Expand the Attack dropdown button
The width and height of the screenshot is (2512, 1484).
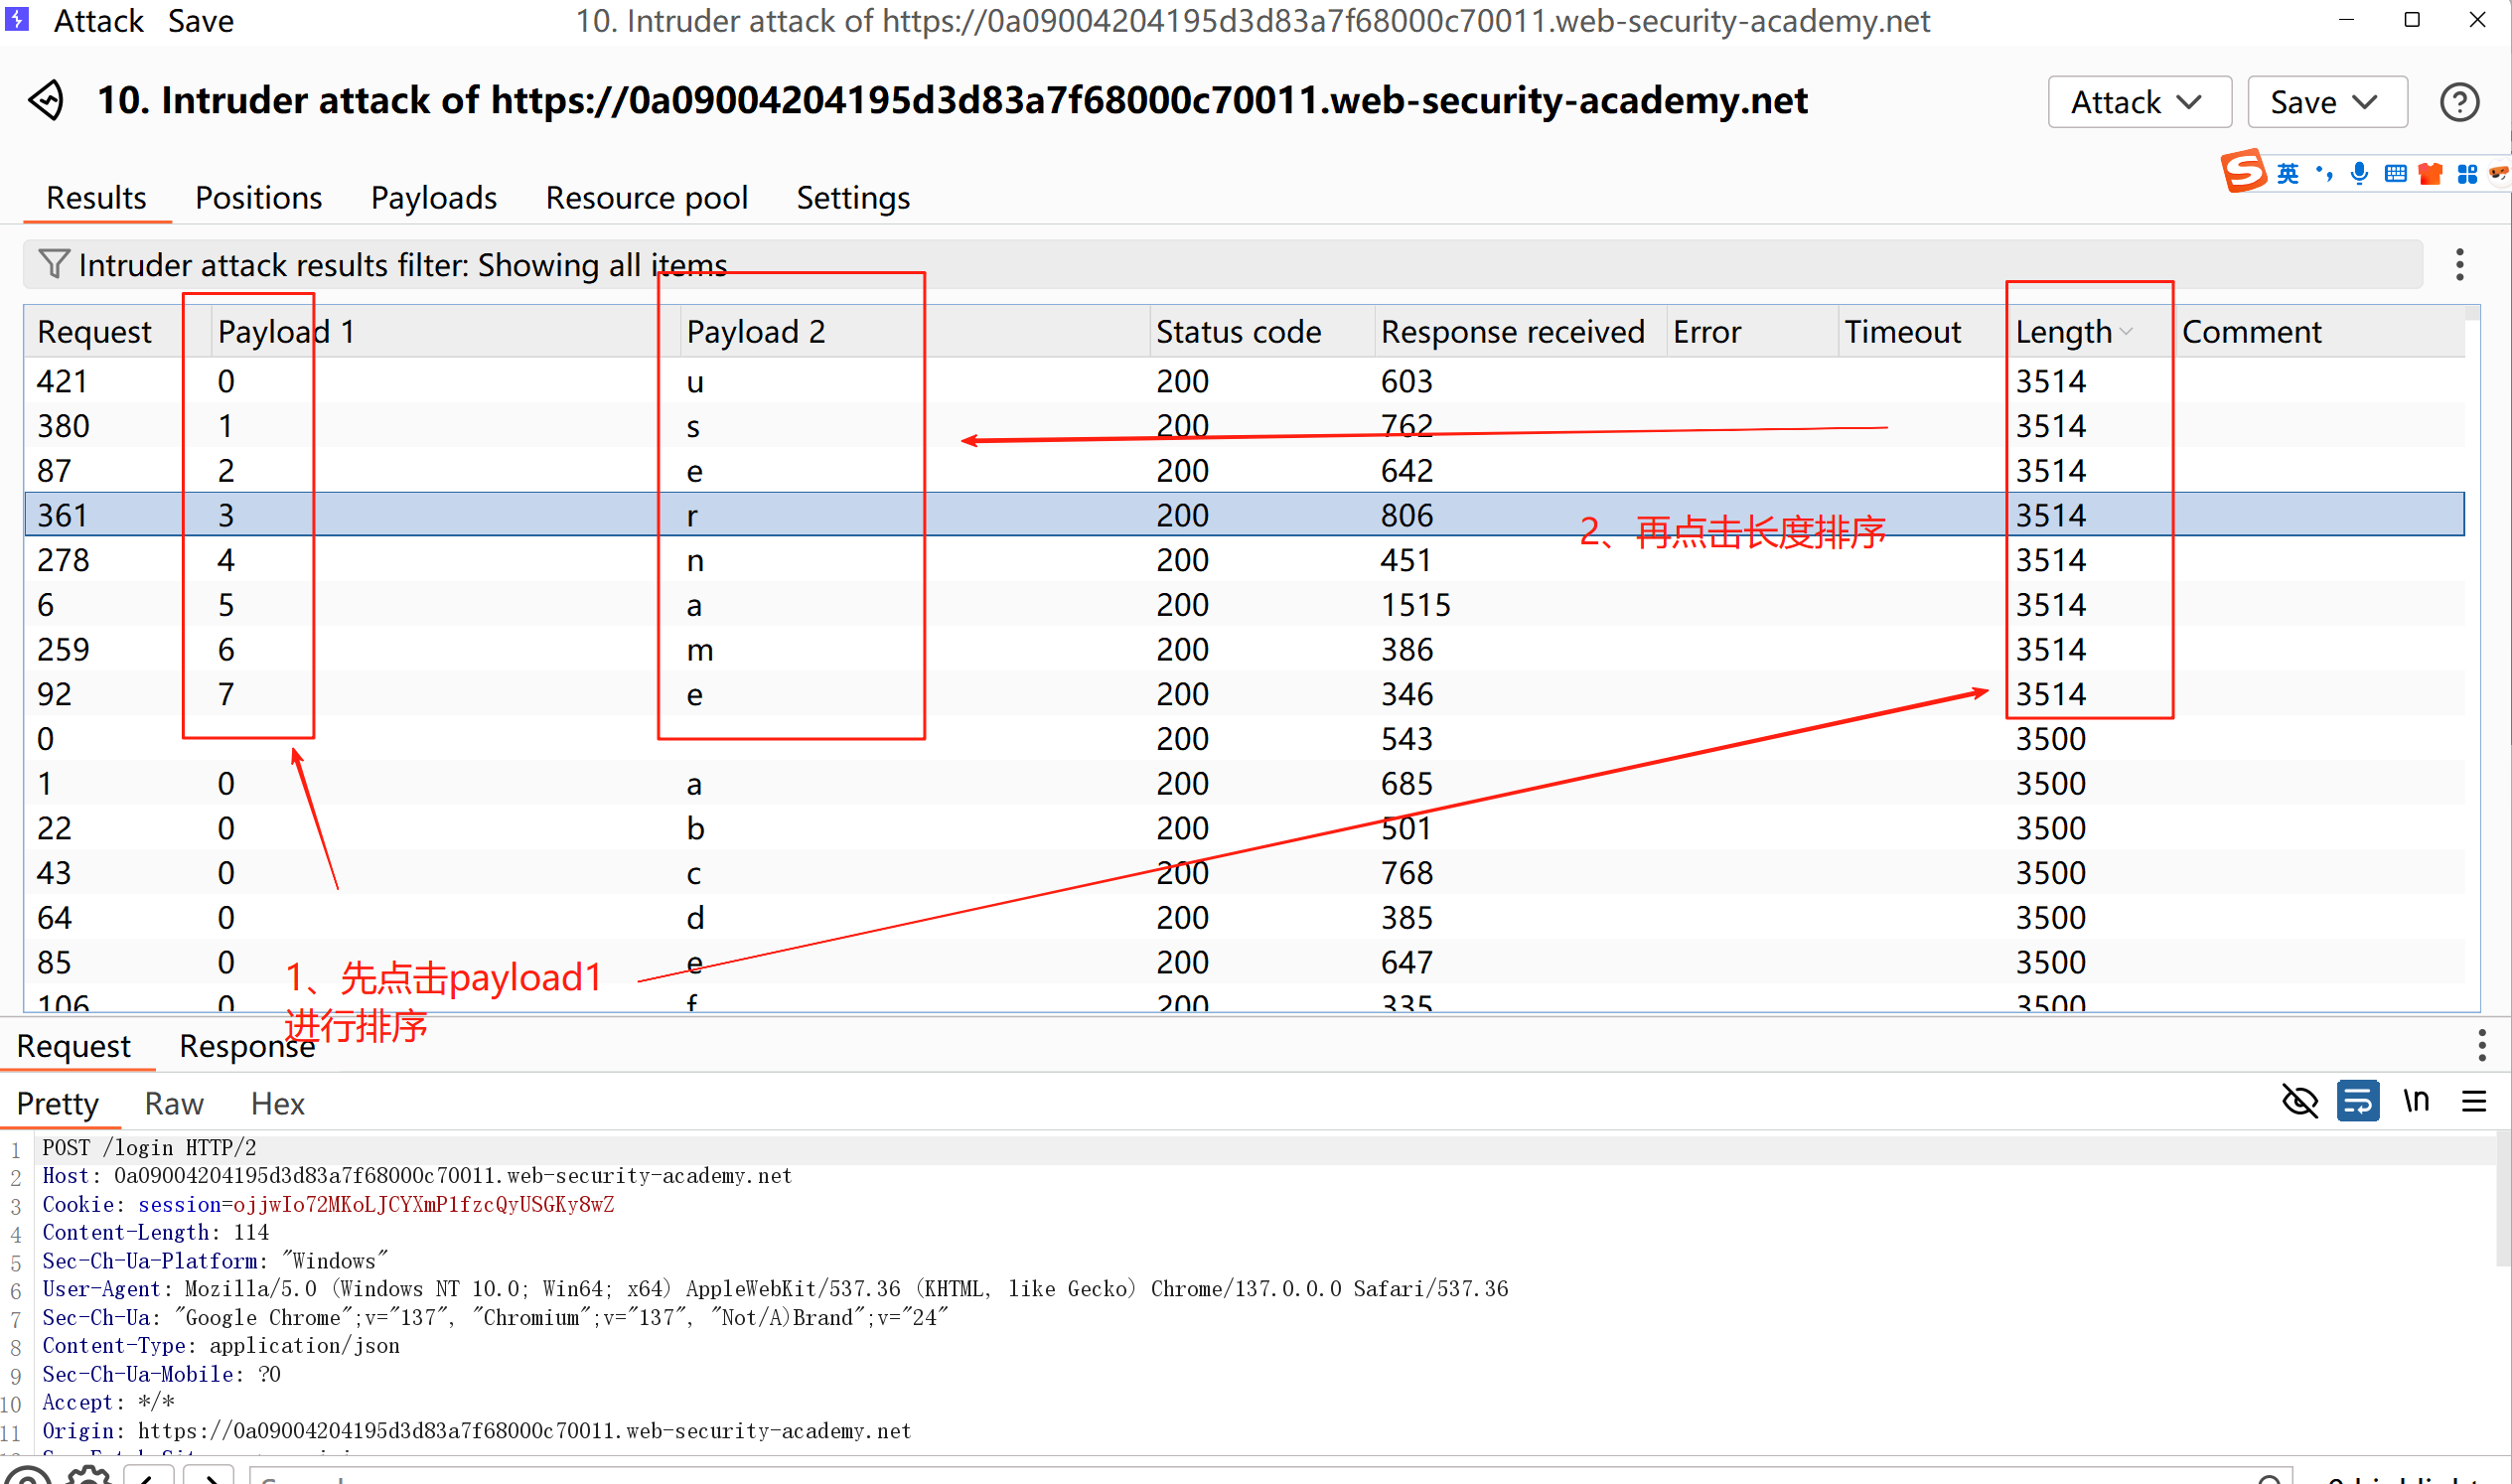click(2138, 102)
